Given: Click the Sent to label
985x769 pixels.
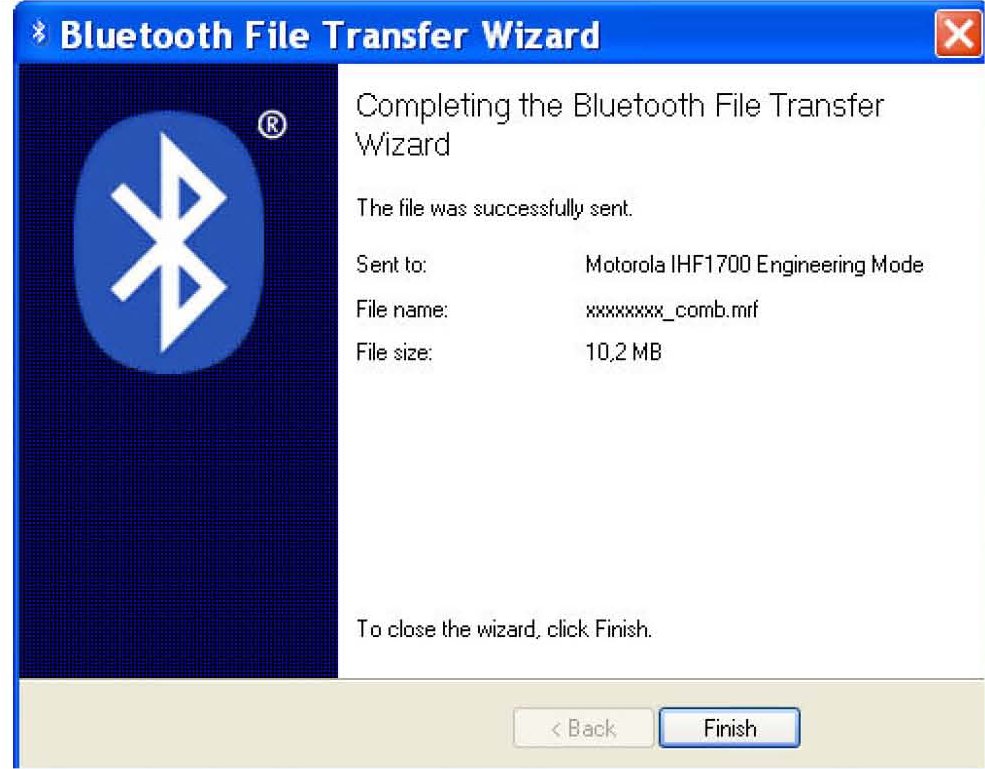Looking at the screenshot, I should point(391,264).
